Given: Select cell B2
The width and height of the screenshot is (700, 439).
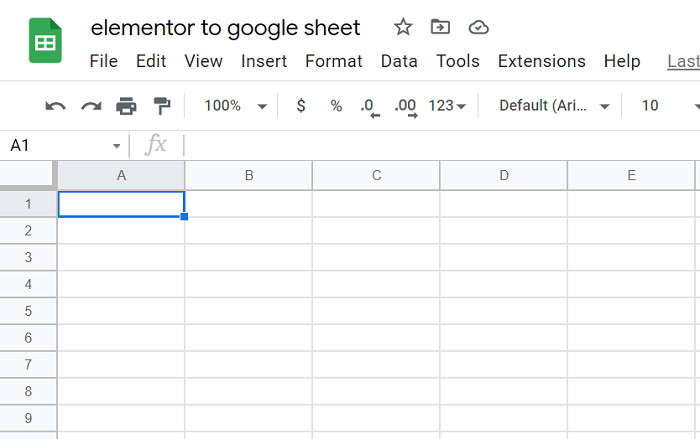Looking at the screenshot, I should tap(249, 231).
